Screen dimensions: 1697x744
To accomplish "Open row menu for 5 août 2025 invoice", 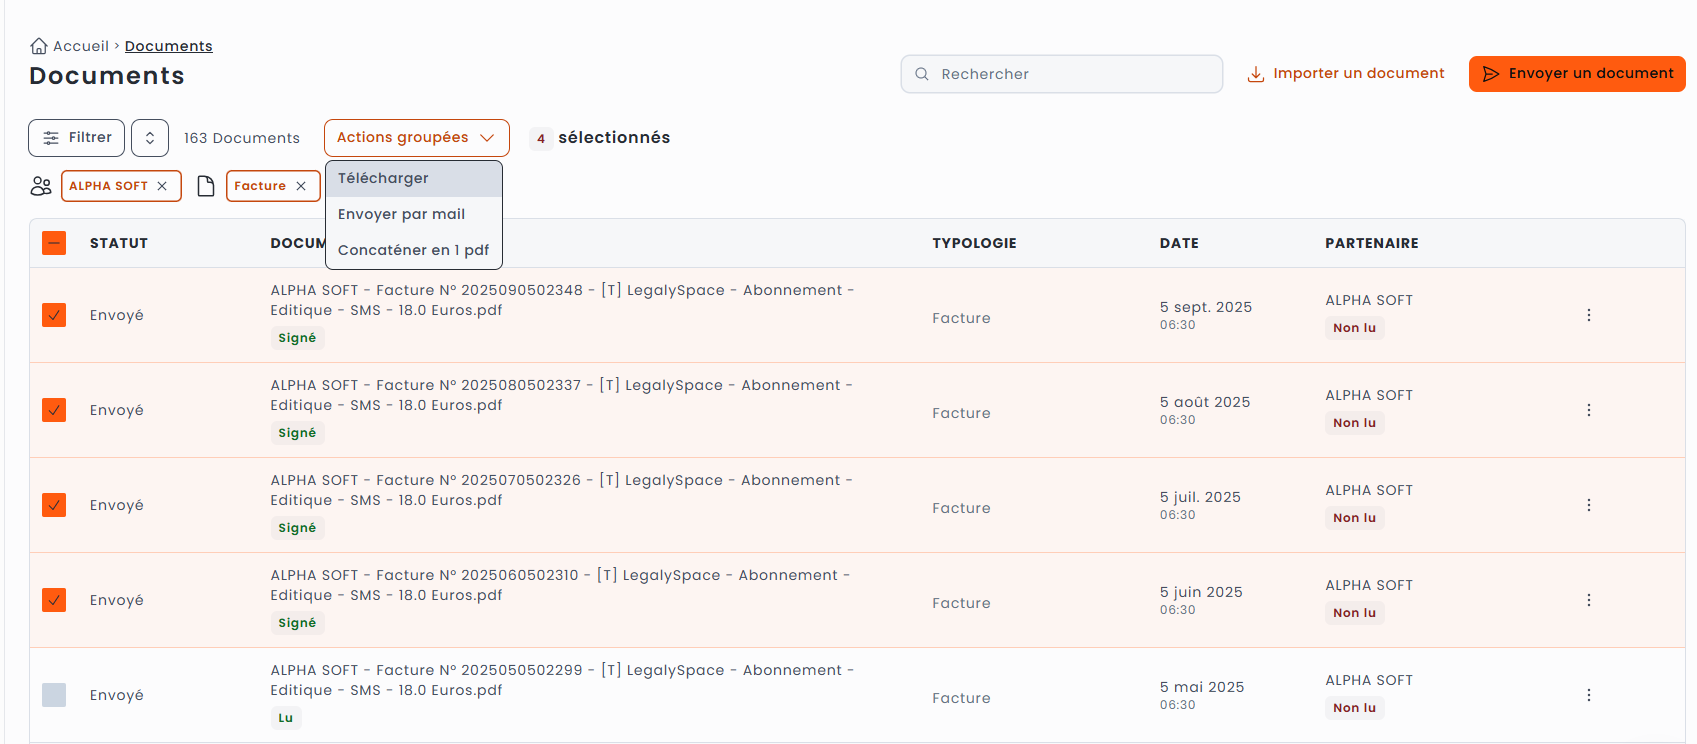I will pyautogui.click(x=1588, y=410).
